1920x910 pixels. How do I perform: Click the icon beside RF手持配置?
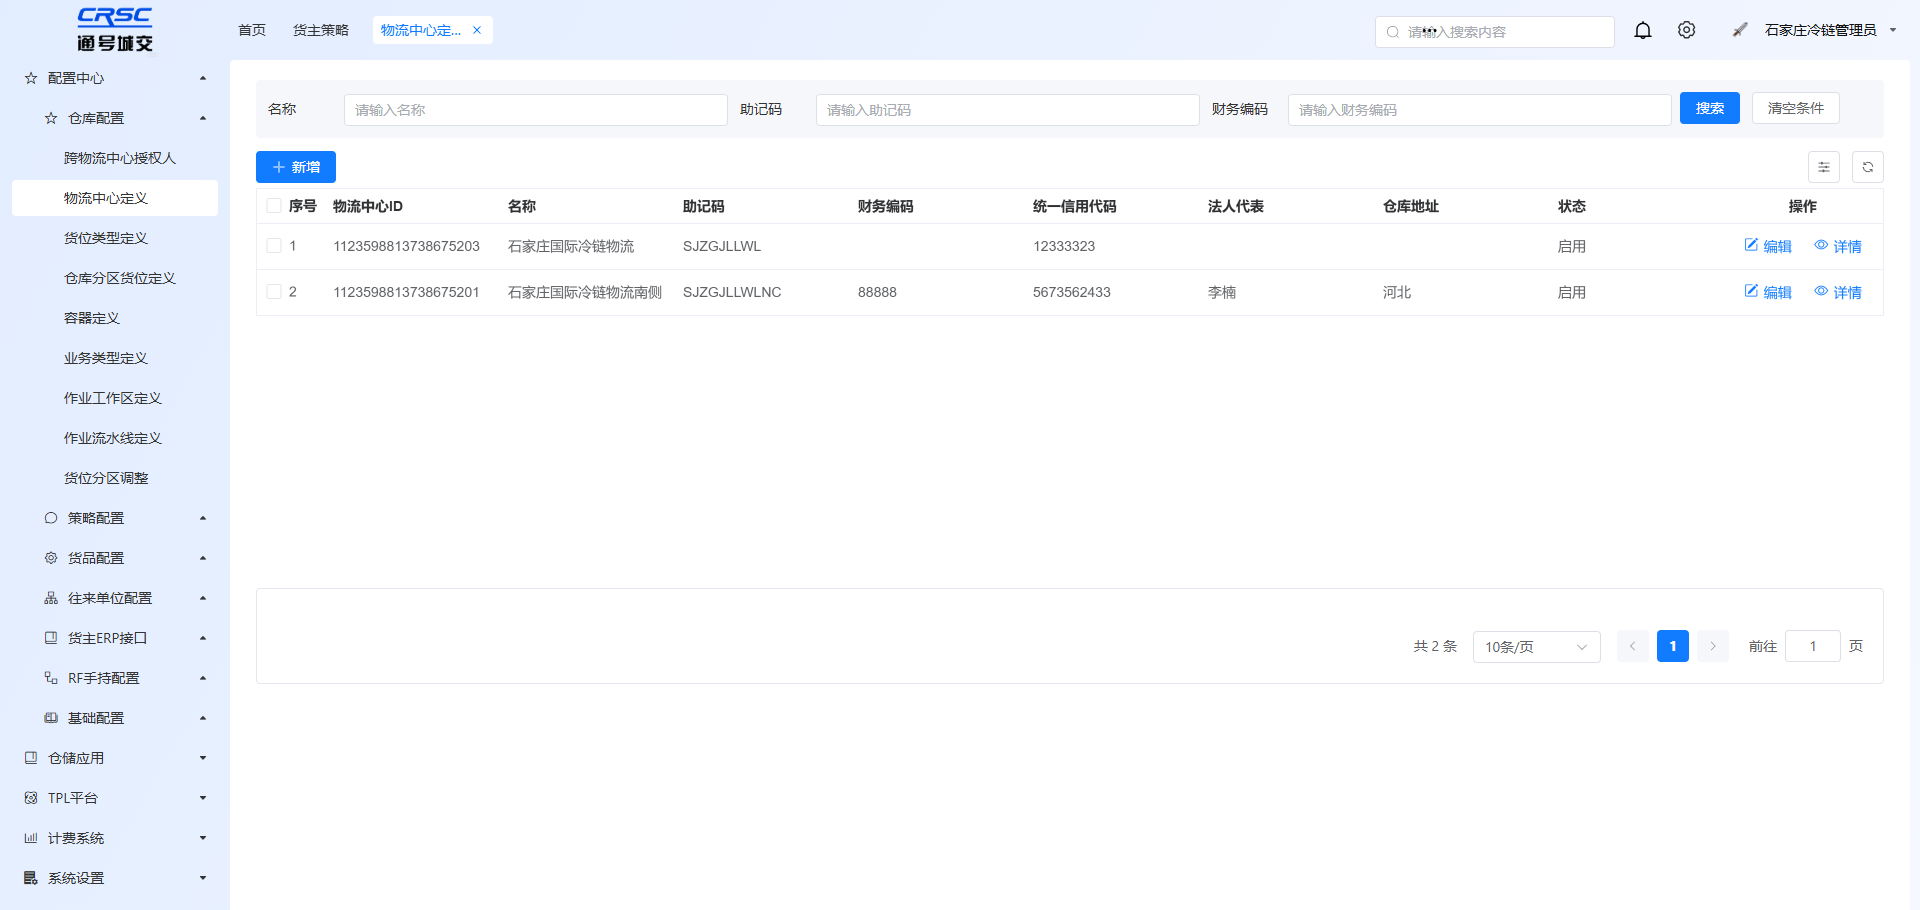click(x=51, y=678)
